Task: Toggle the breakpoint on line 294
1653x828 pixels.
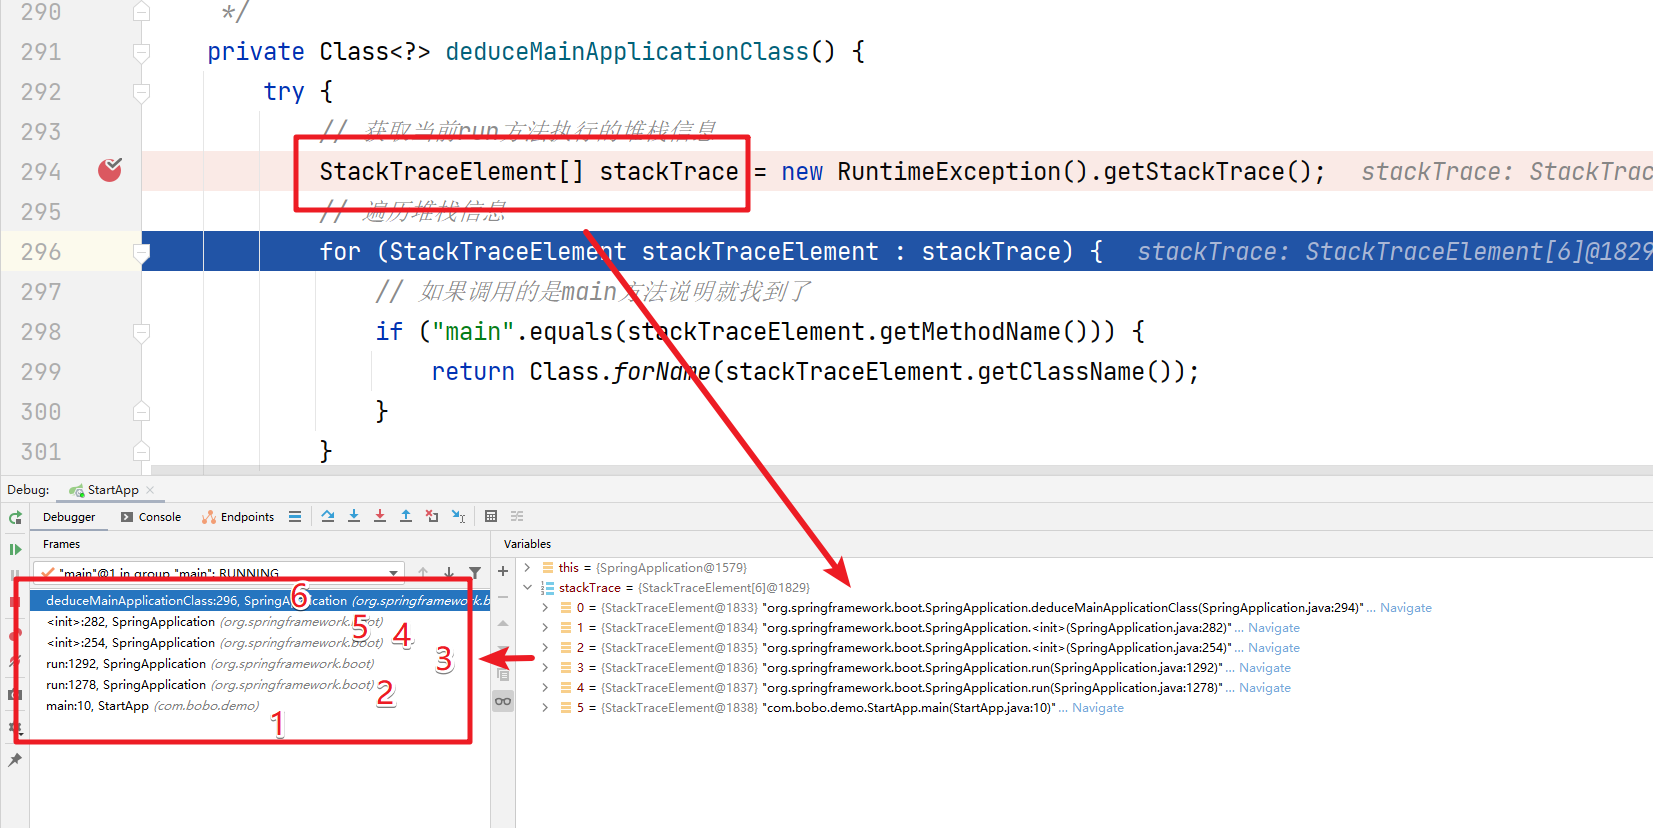Action: tap(110, 171)
